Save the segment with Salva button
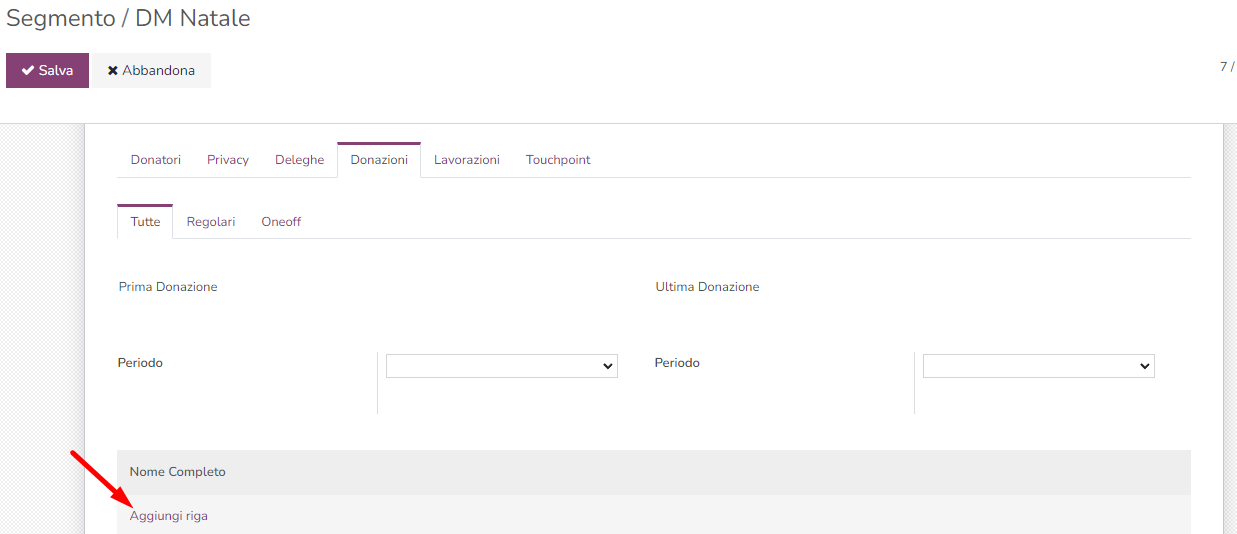This screenshot has height=534, width=1237. [x=47, y=71]
